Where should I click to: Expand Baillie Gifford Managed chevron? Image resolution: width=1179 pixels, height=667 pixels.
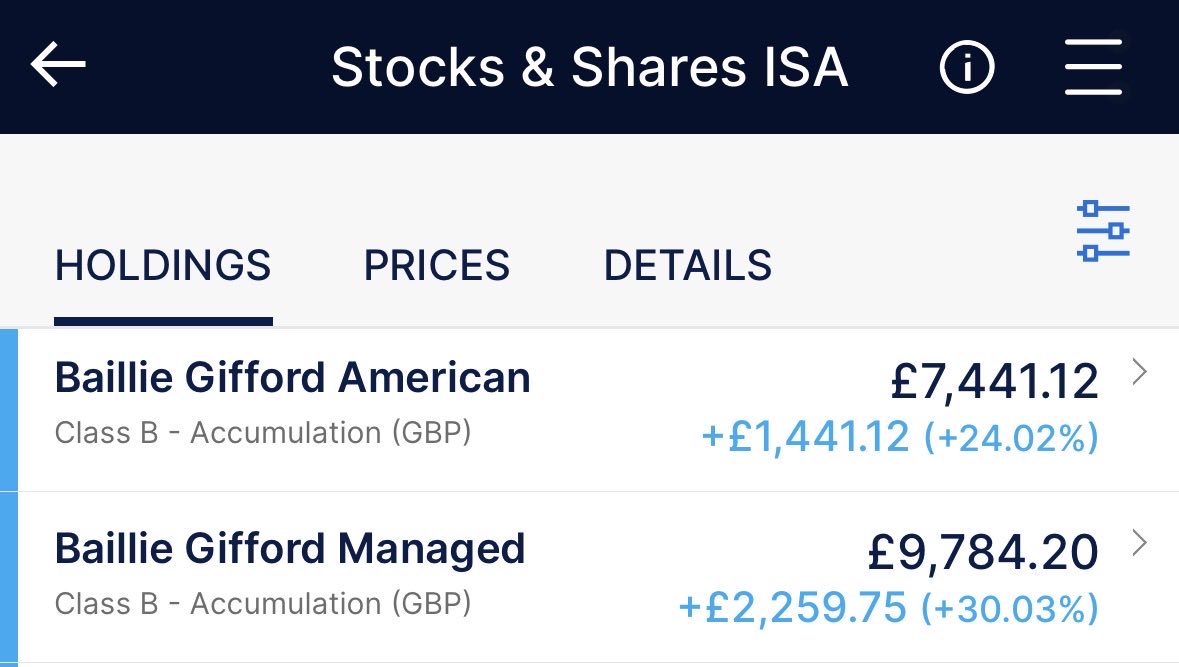1139,542
